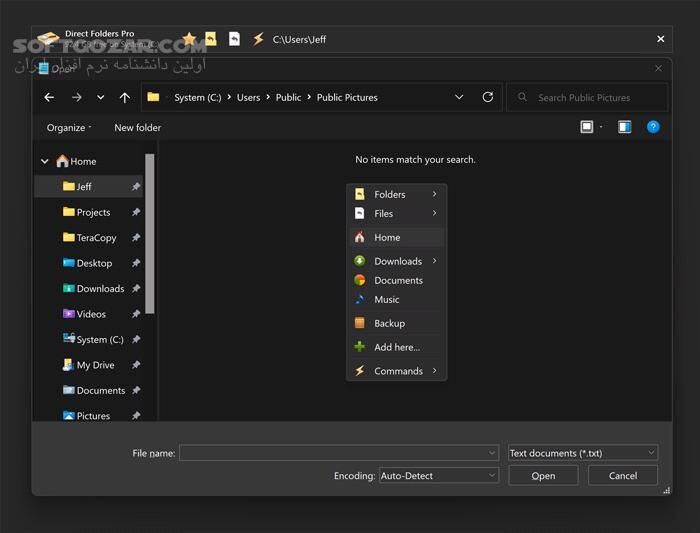
Task: Click the Direct Folders Pro favorites star icon
Action: (x=189, y=39)
